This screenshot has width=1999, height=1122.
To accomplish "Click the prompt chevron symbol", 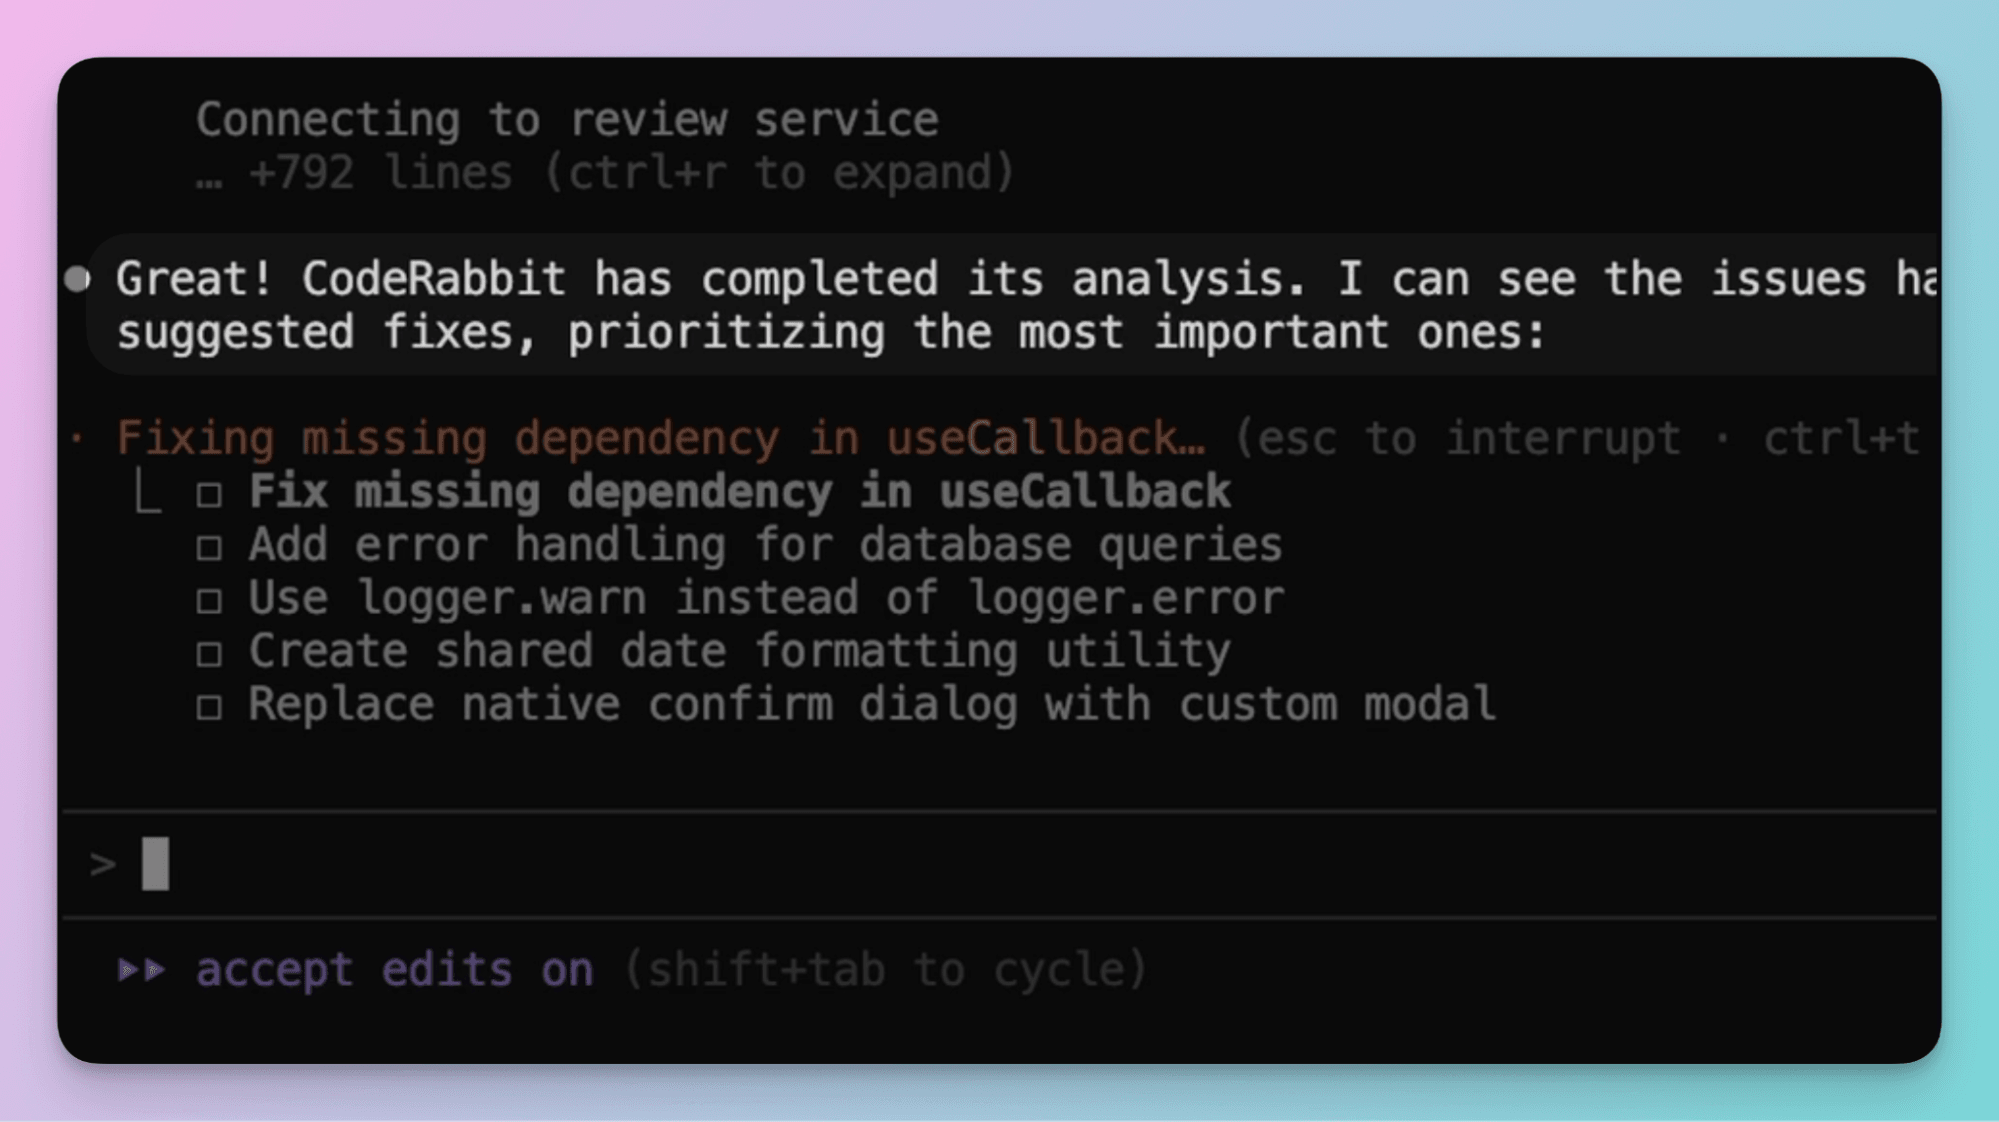I will [x=102, y=864].
